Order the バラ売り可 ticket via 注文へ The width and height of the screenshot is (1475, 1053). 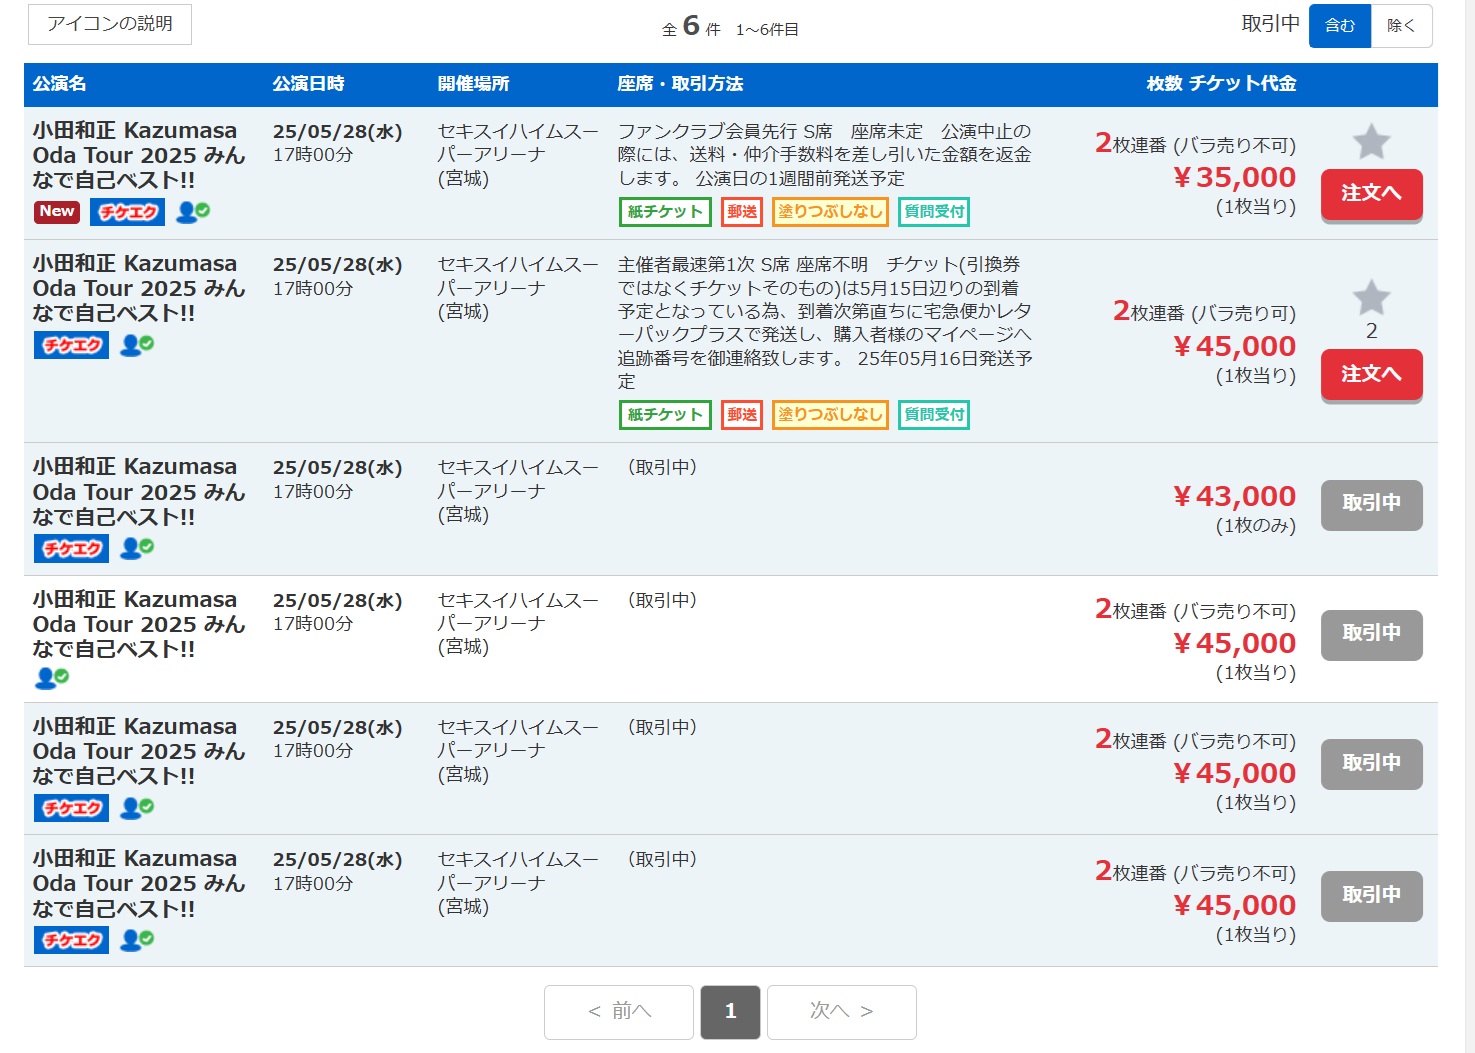[1371, 375]
